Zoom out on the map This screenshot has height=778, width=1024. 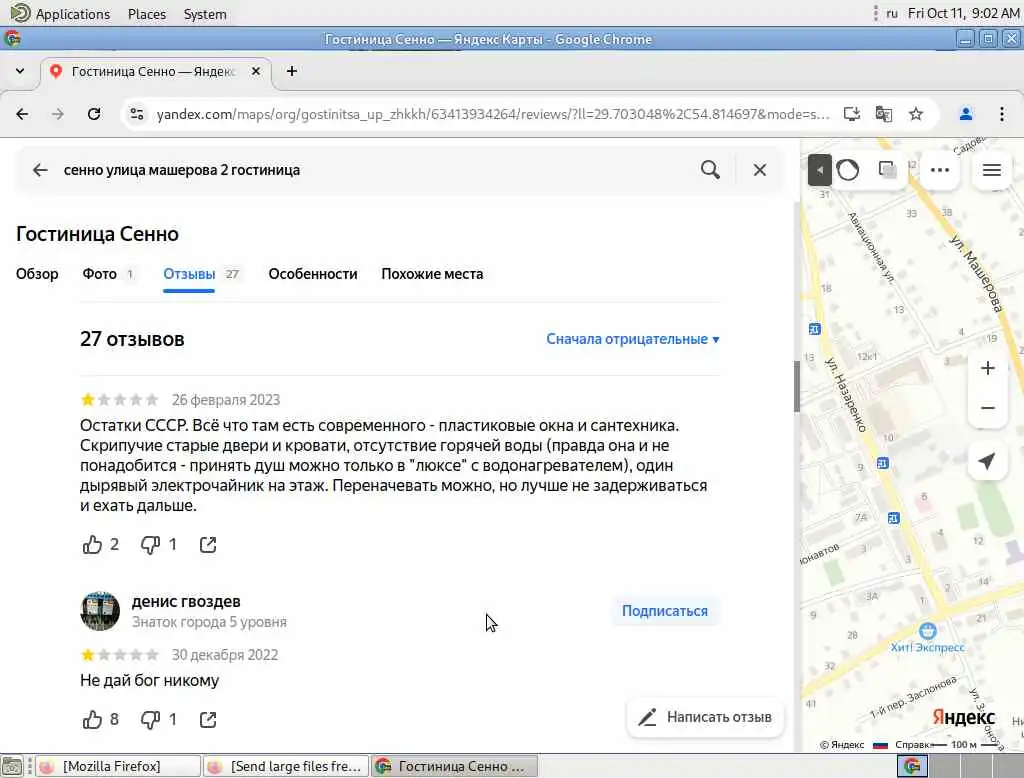tap(987, 408)
